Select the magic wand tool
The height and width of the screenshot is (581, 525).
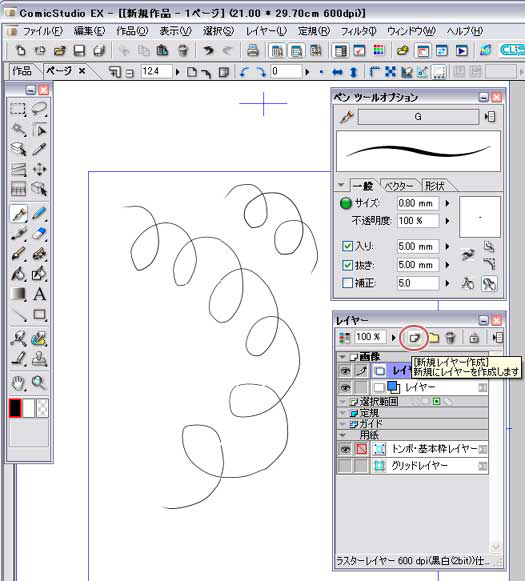[x=18, y=130]
